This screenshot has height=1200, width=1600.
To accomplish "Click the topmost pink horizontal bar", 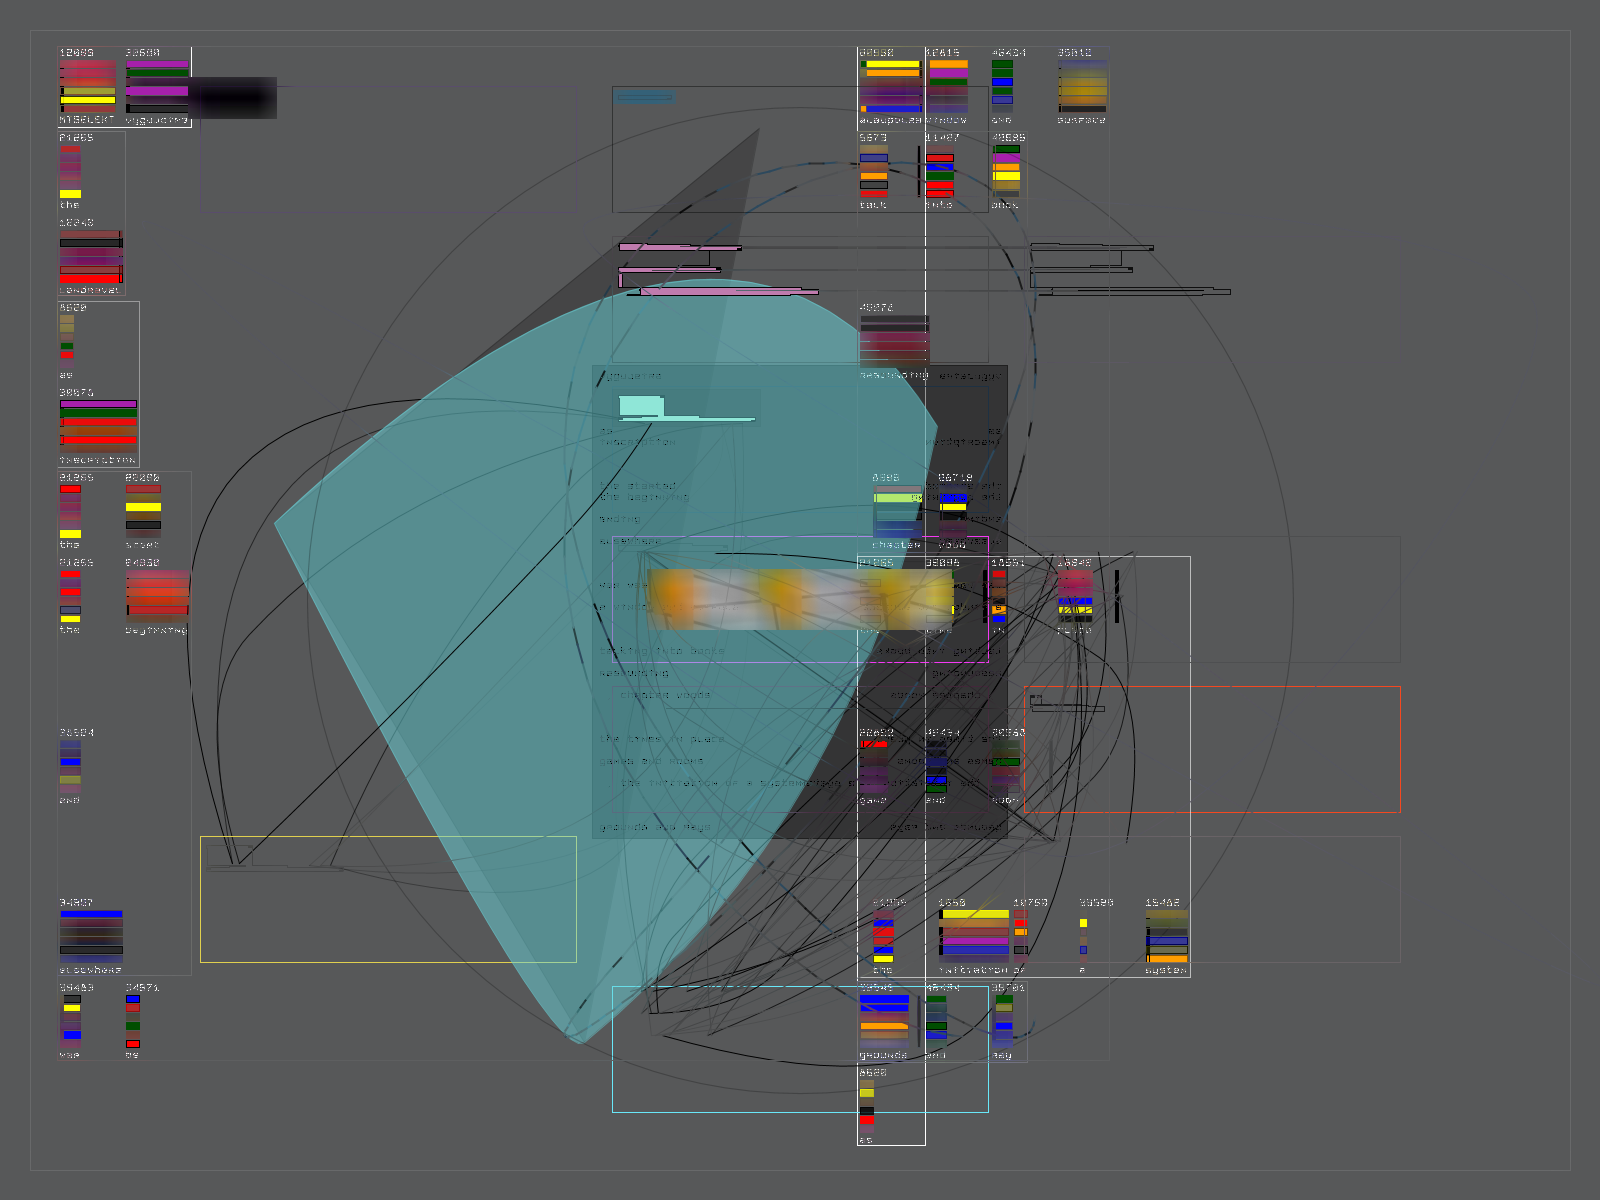I will click(x=680, y=247).
